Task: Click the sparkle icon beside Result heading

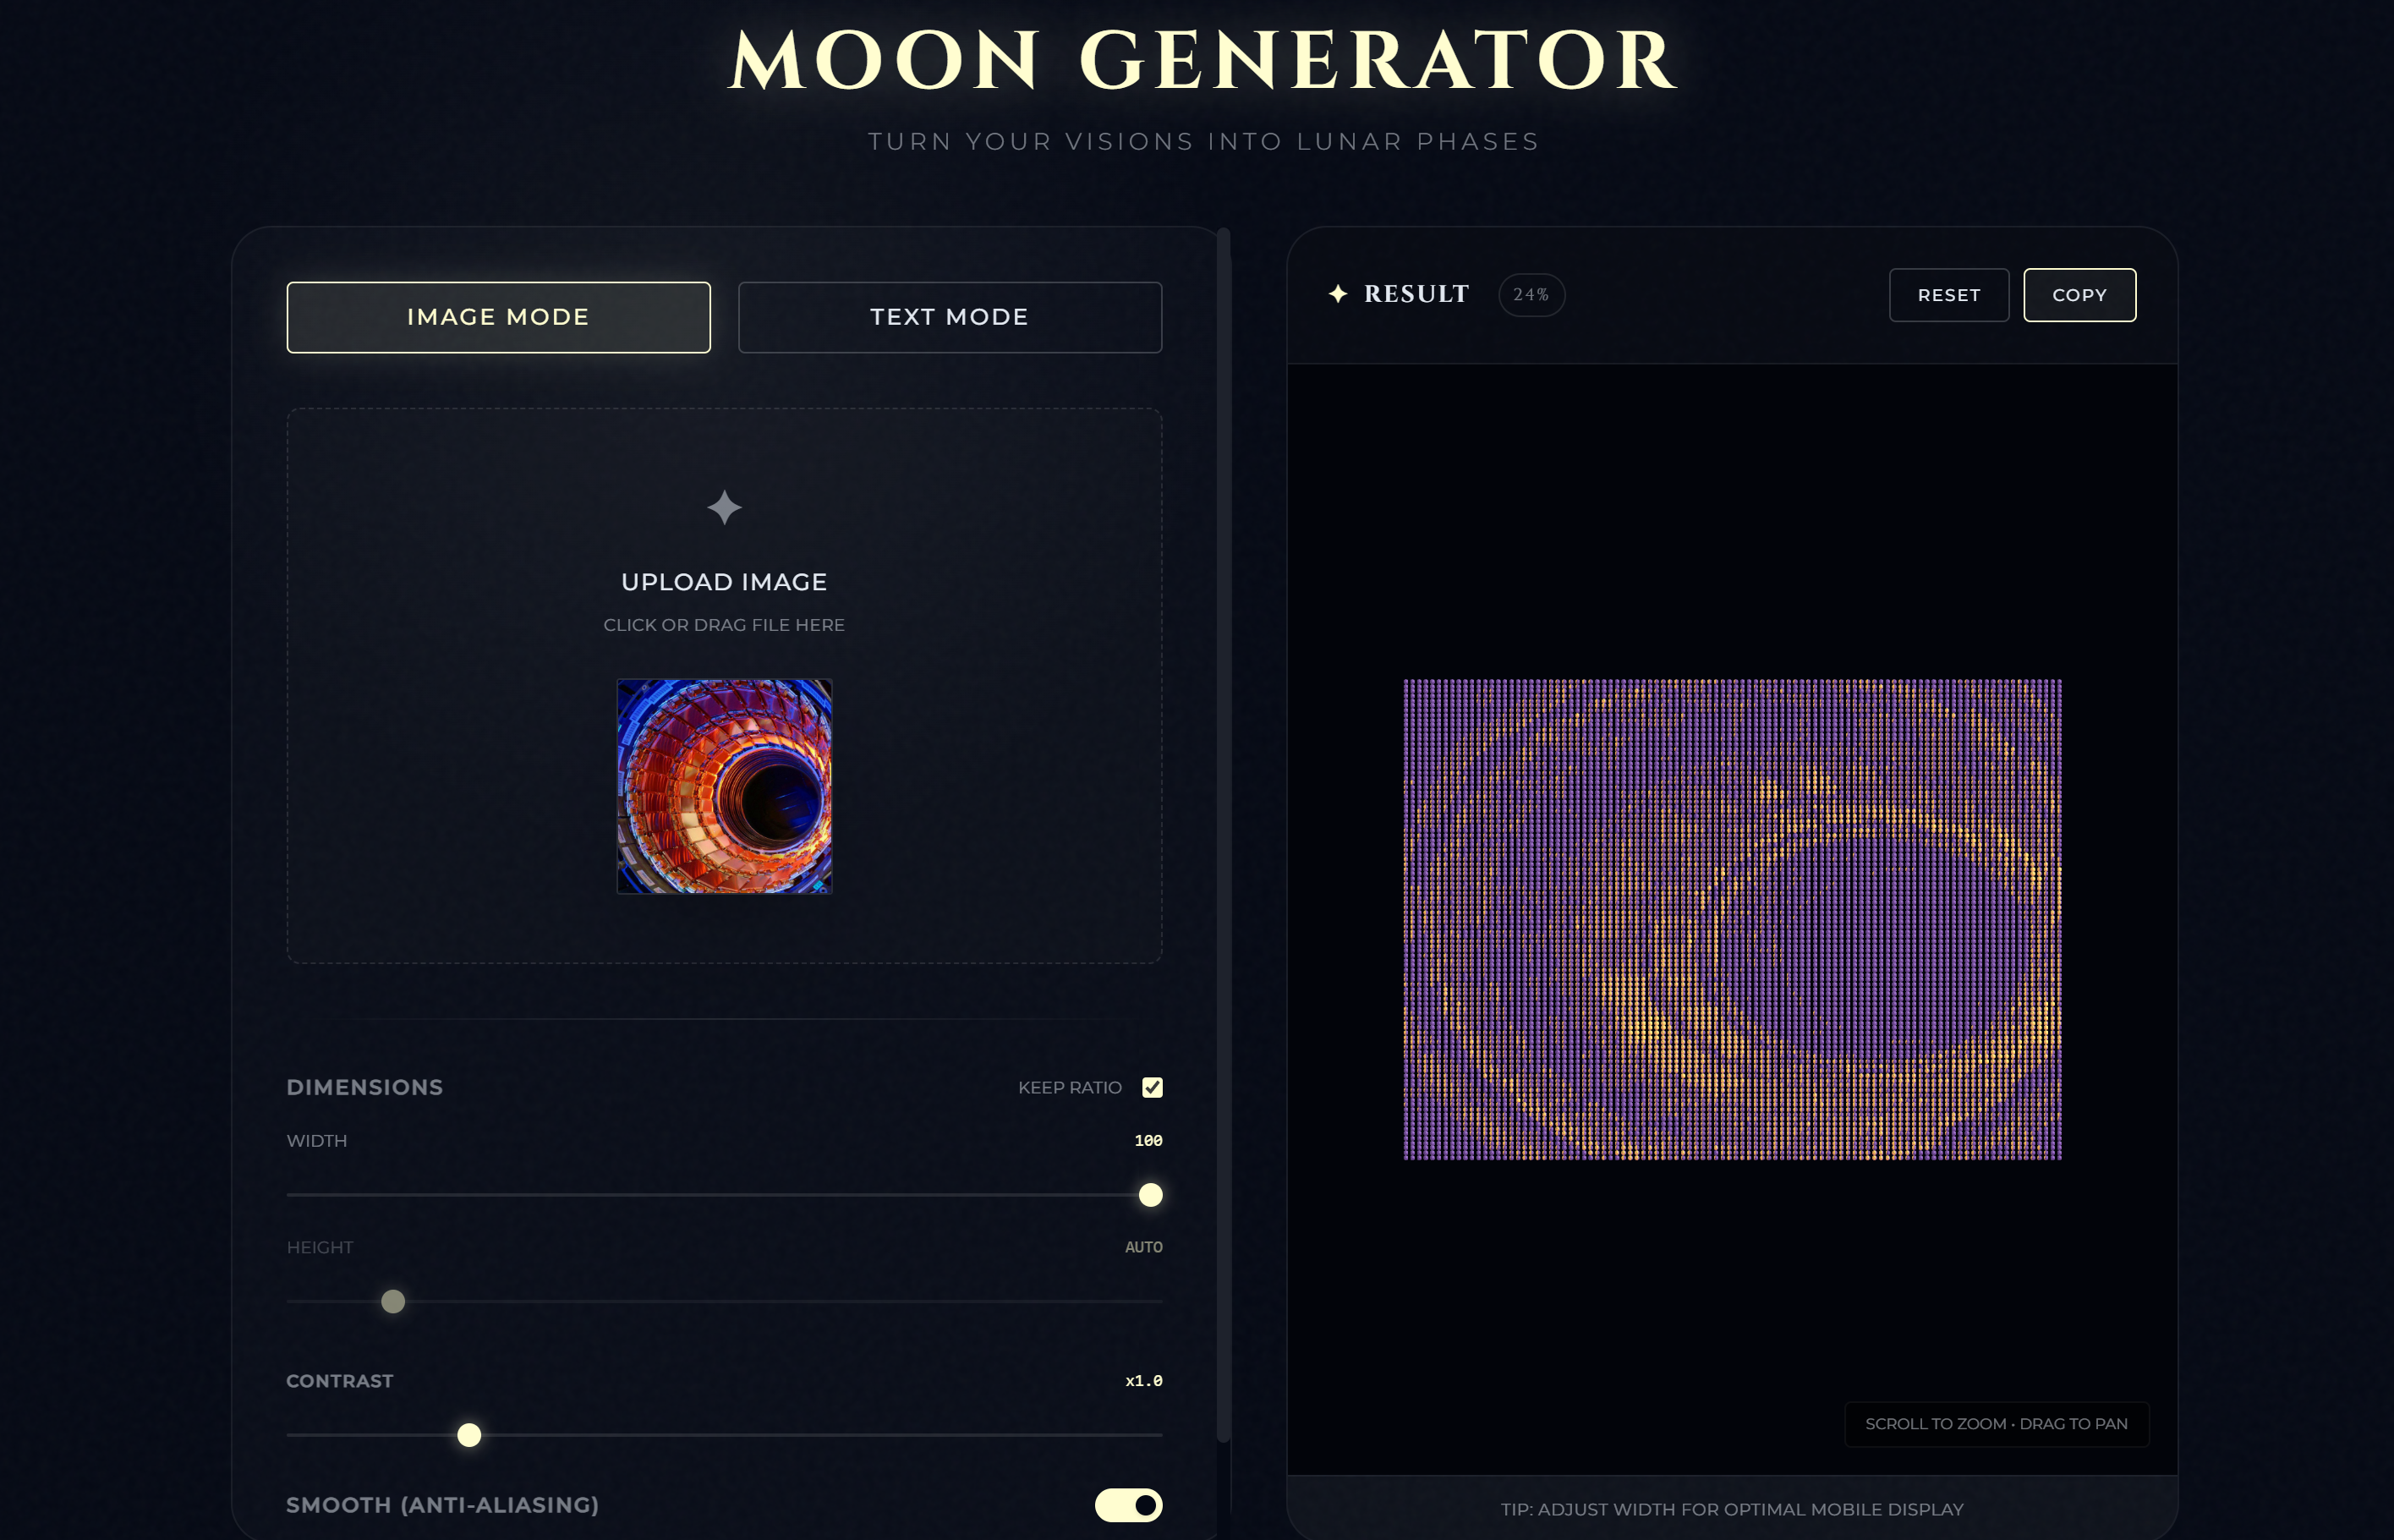Action: [1338, 294]
